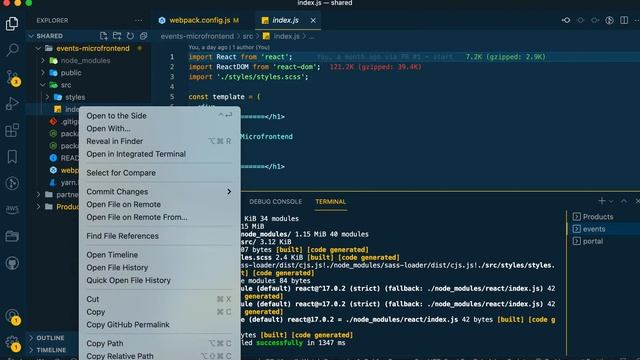Switch to the Debug Console panel tab
The width and height of the screenshot is (640, 360).
pos(276,202)
